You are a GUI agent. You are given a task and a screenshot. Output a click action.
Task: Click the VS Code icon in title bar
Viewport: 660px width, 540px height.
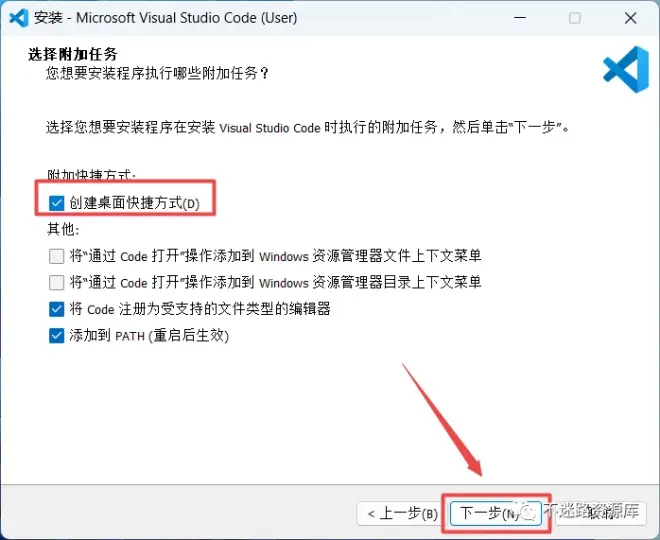[x=19, y=18]
